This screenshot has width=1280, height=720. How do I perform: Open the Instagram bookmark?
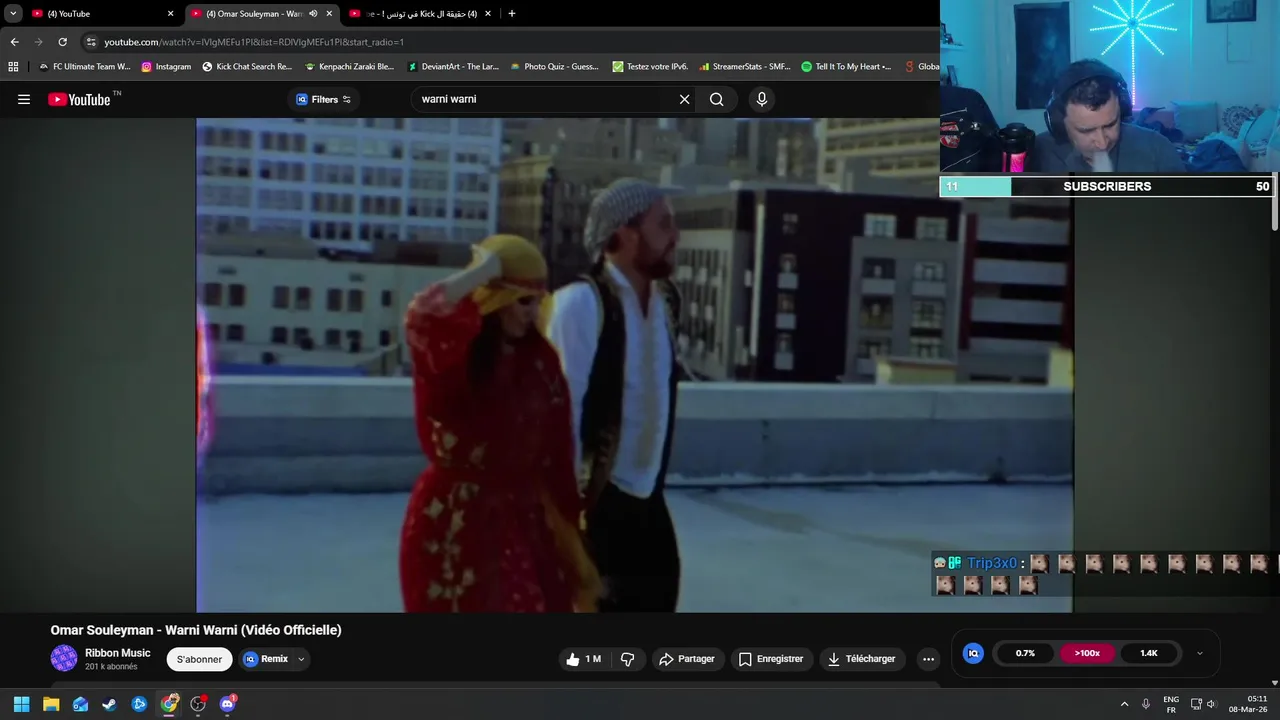coord(166,67)
